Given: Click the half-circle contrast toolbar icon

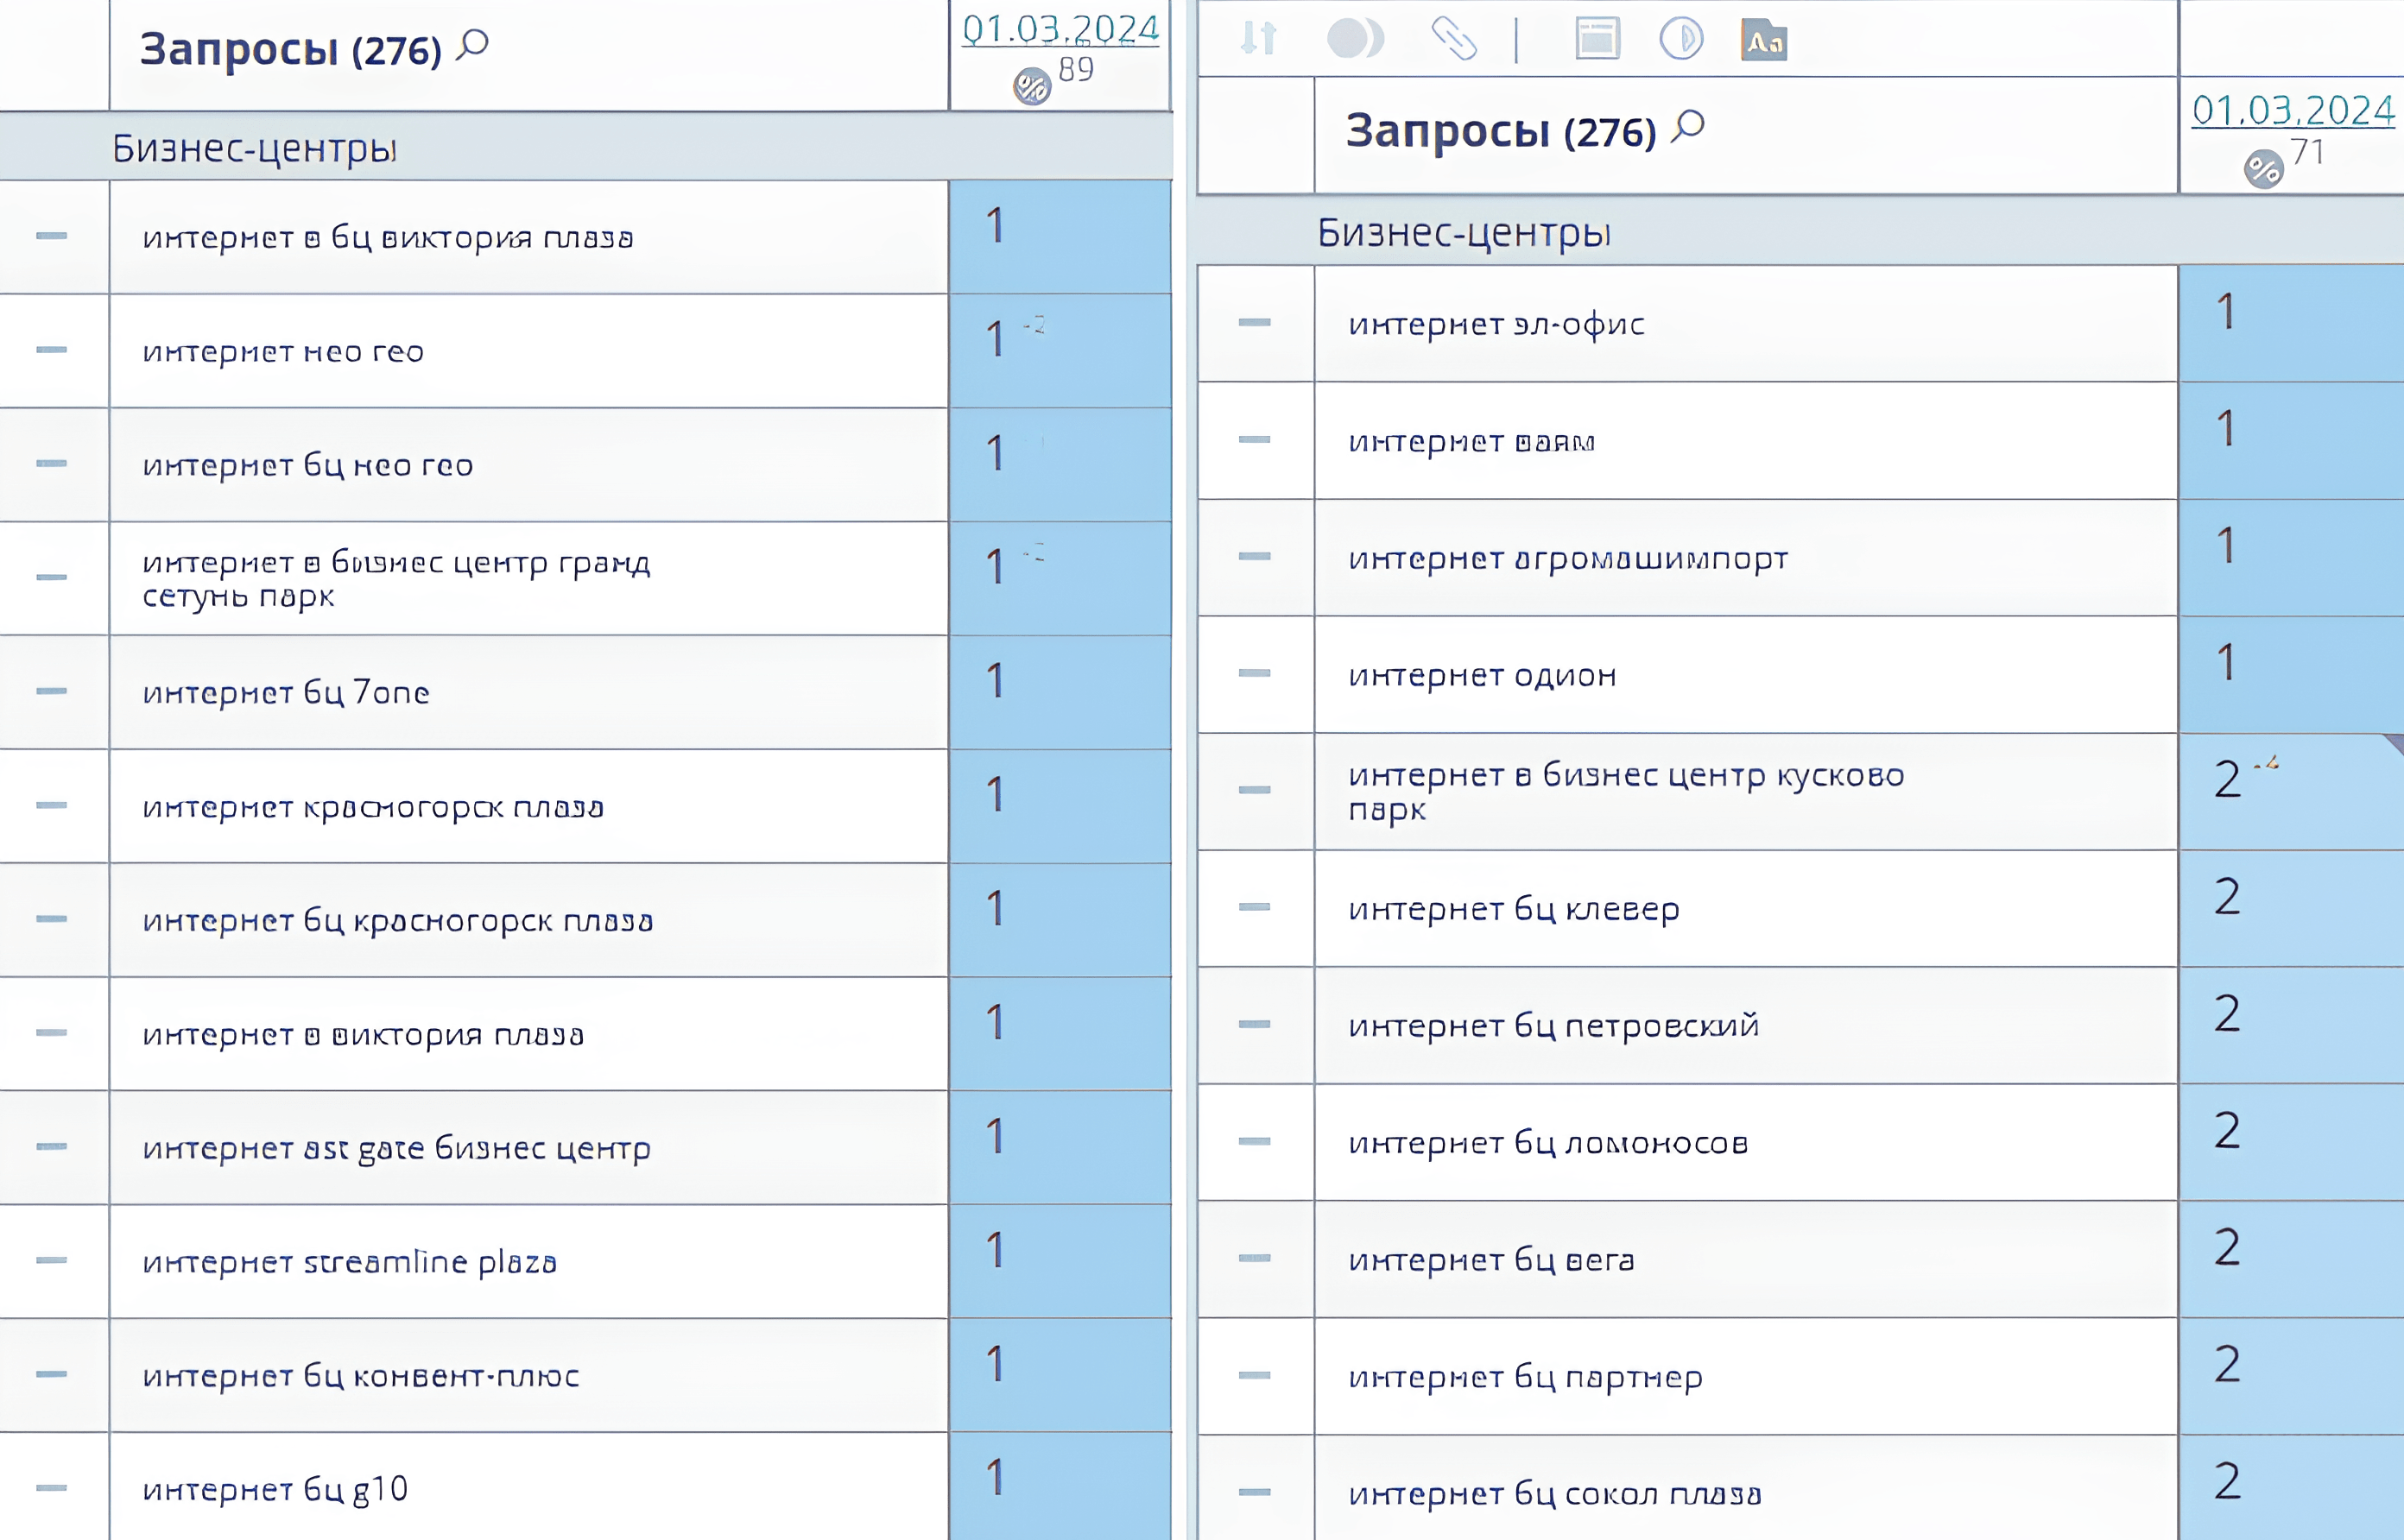Looking at the screenshot, I should tap(1681, 39).
